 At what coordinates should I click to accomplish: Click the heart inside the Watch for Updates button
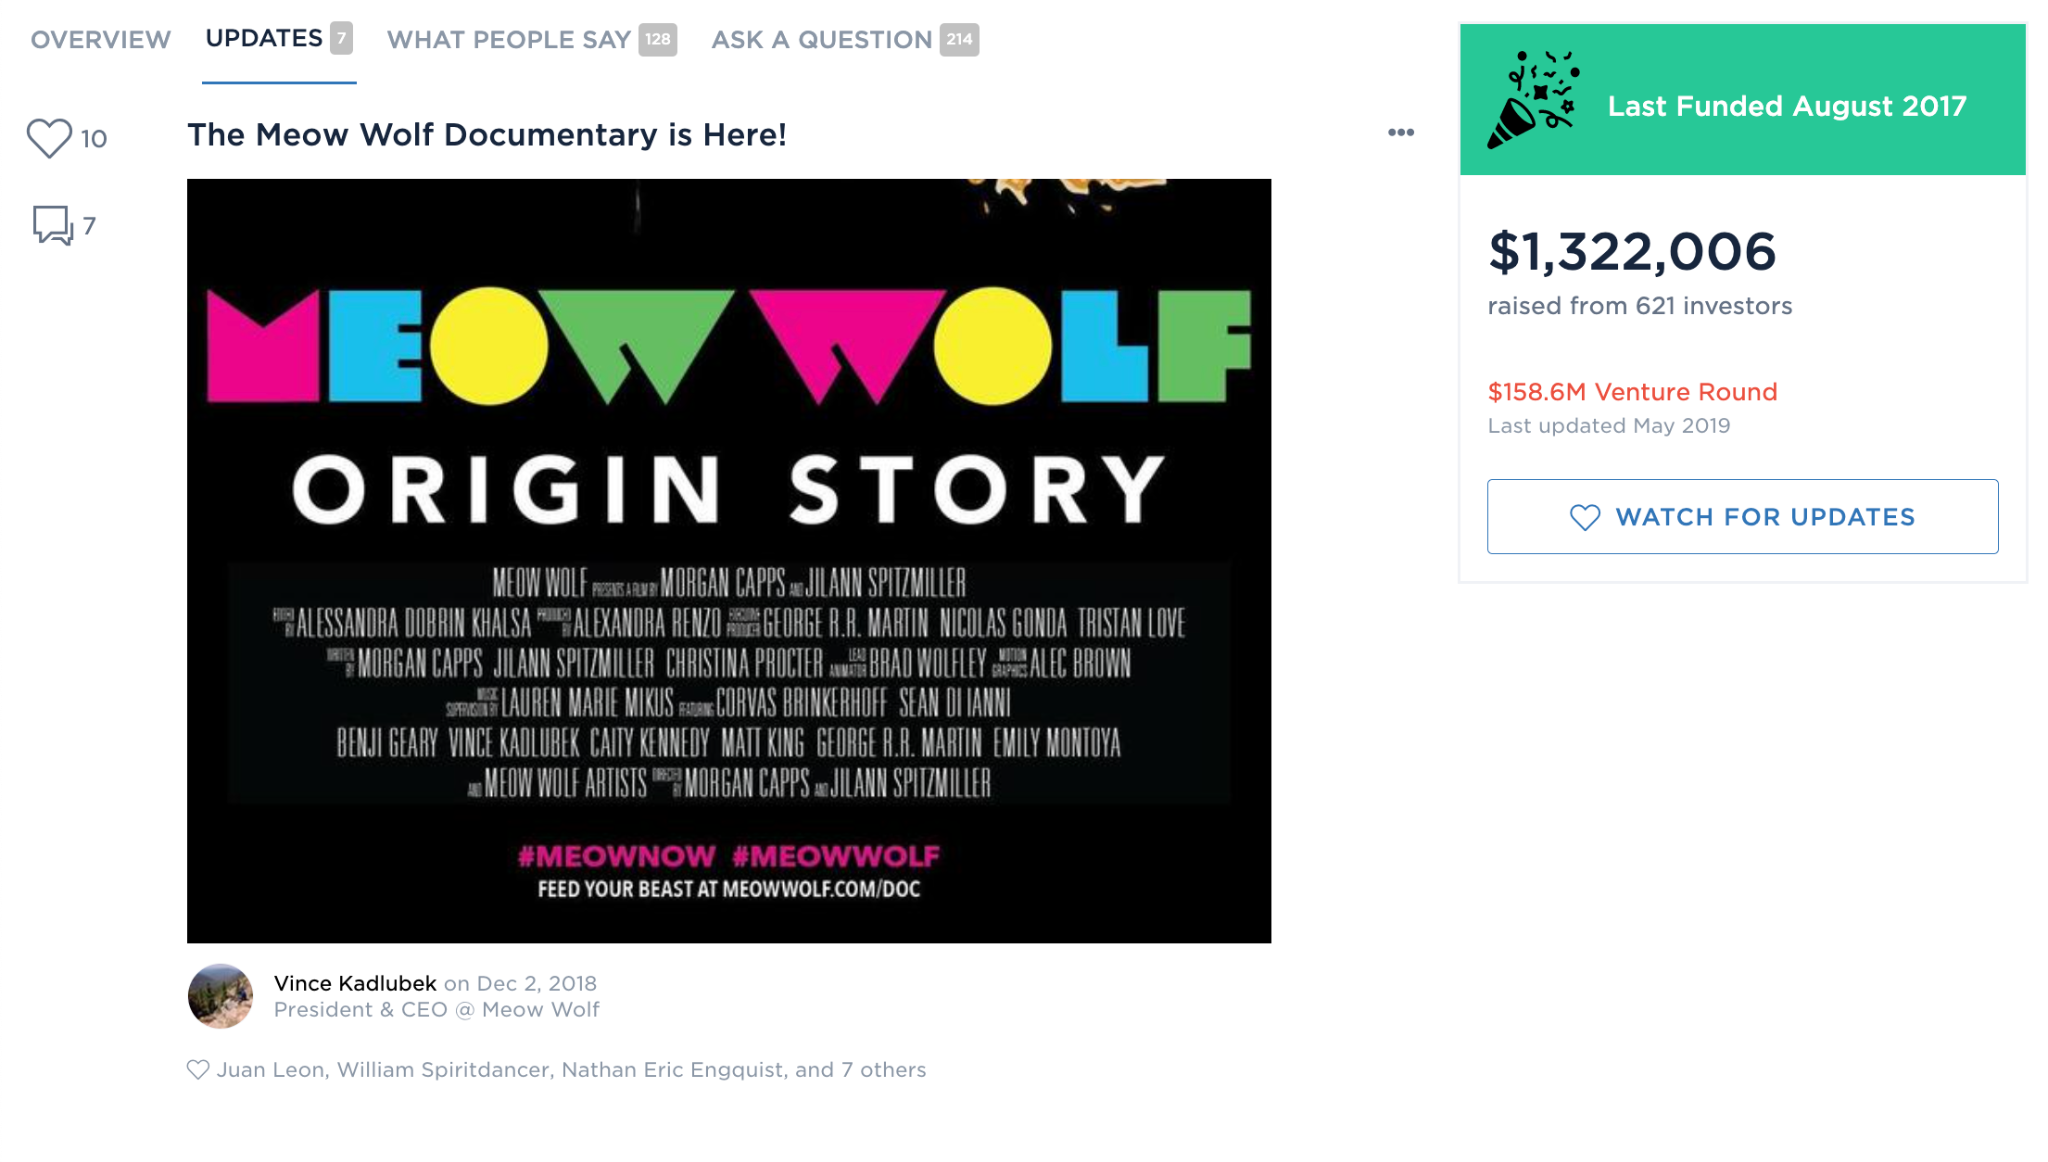tap(1585, 517)
